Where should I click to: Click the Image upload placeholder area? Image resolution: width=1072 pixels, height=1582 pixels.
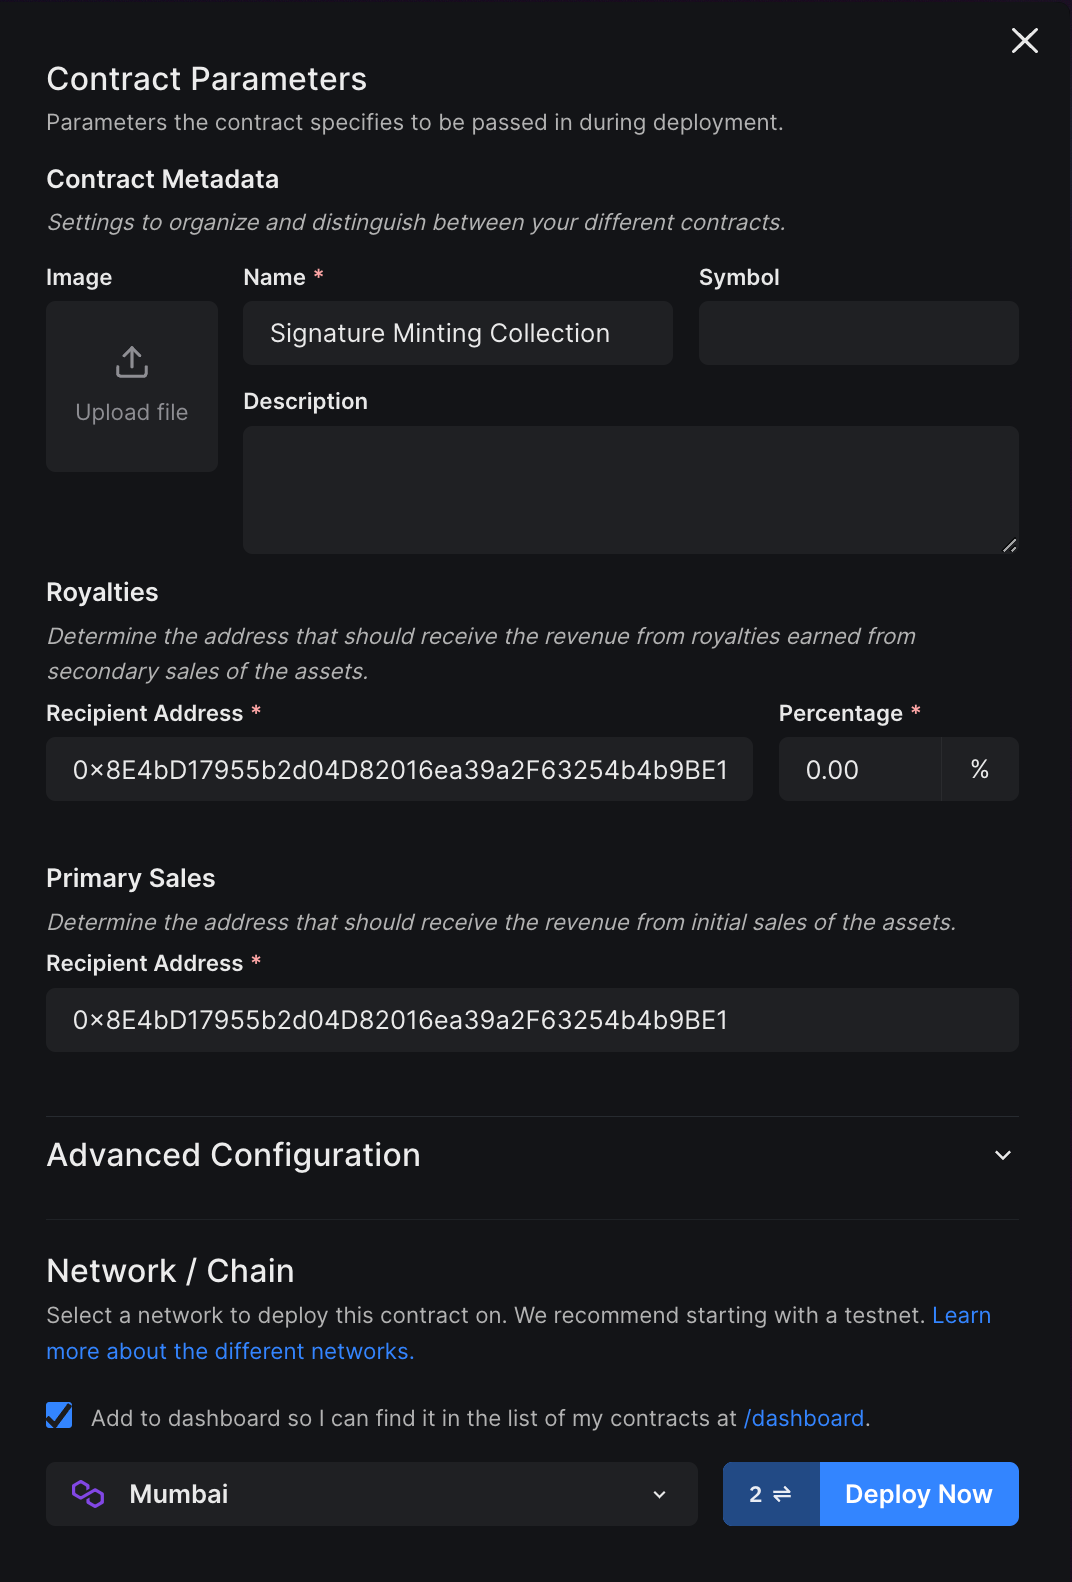coord(131,386)
